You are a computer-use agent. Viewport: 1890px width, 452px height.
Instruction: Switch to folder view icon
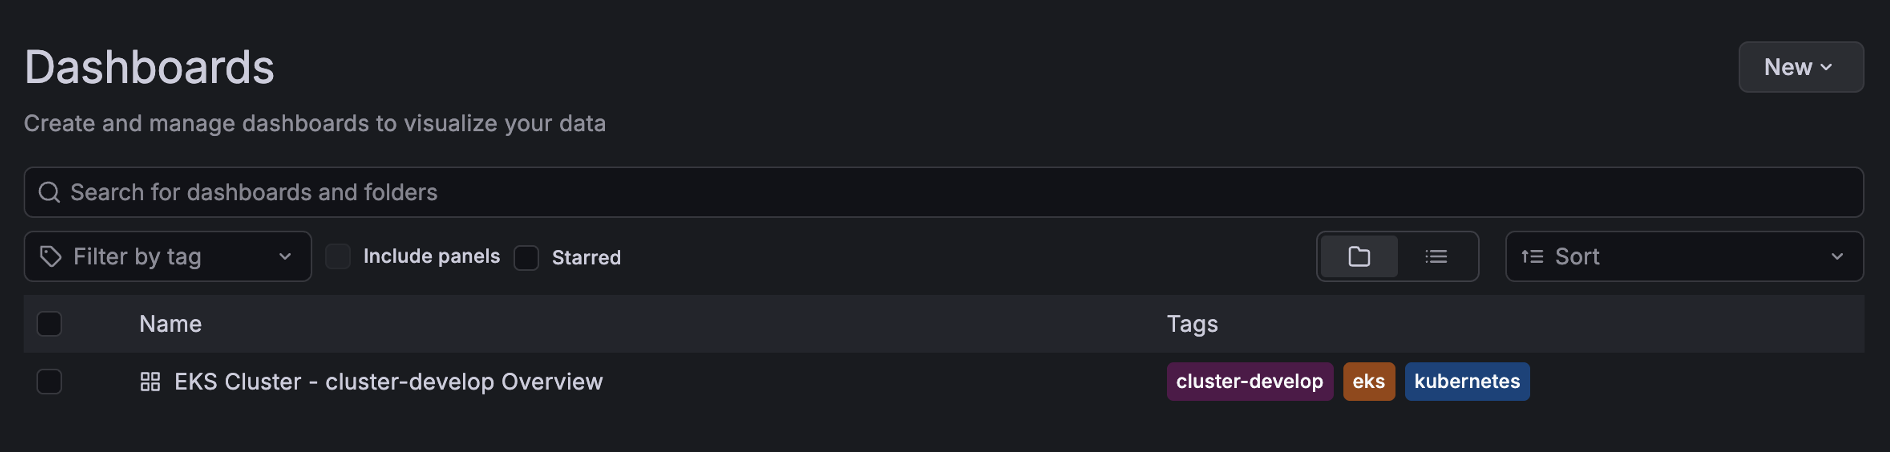(x=1359, y=257)
